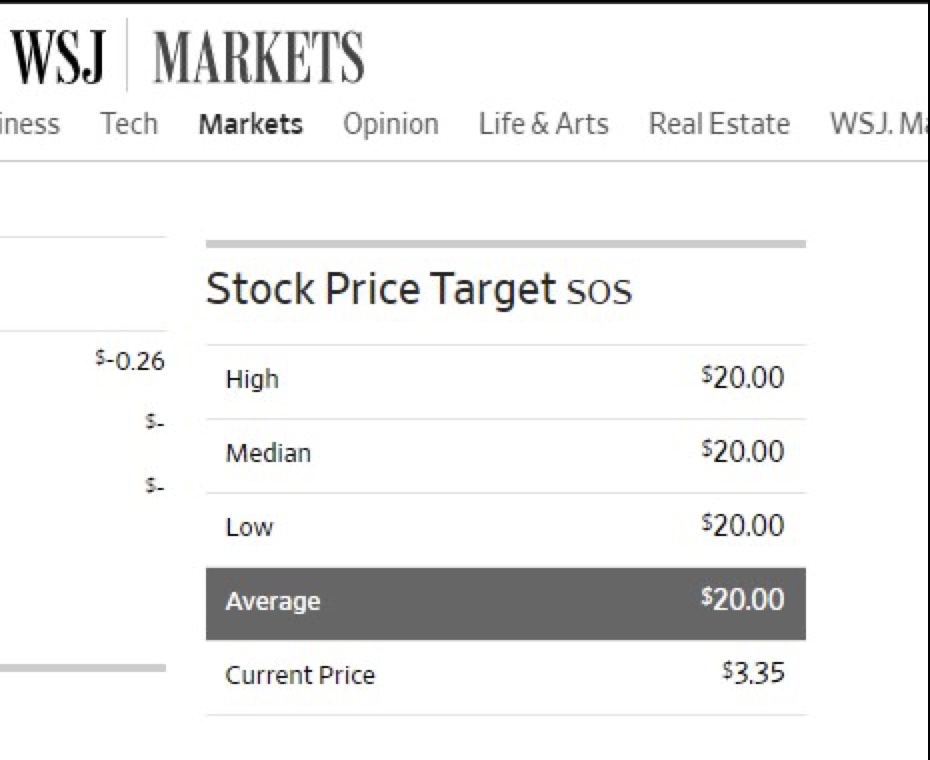Click the highlighted Average row
This screenshot has height=760, width=930.
pyautogui.click(x=506, y=603)
